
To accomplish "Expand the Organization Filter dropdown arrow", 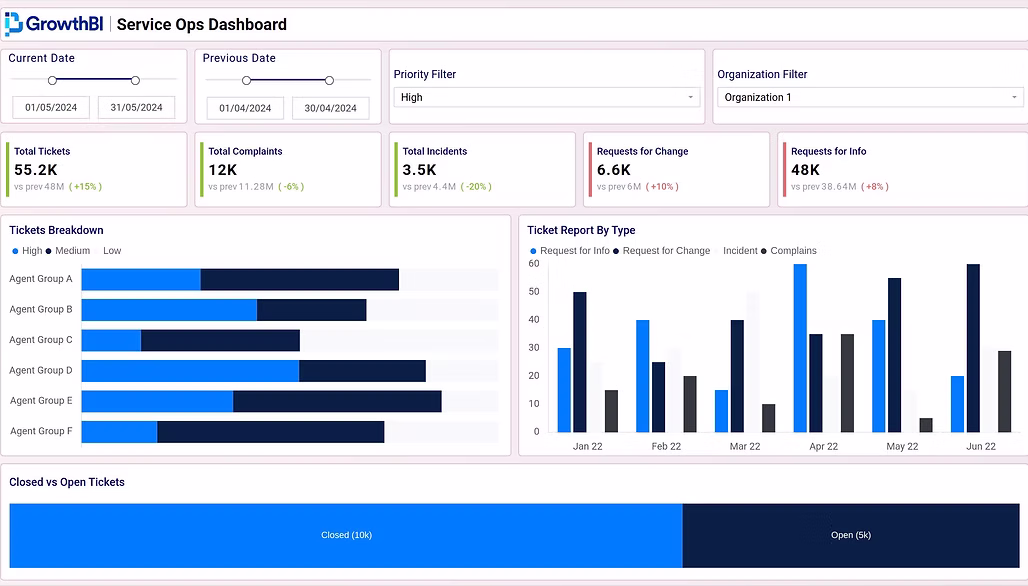I will click(x=1014, y=97).
